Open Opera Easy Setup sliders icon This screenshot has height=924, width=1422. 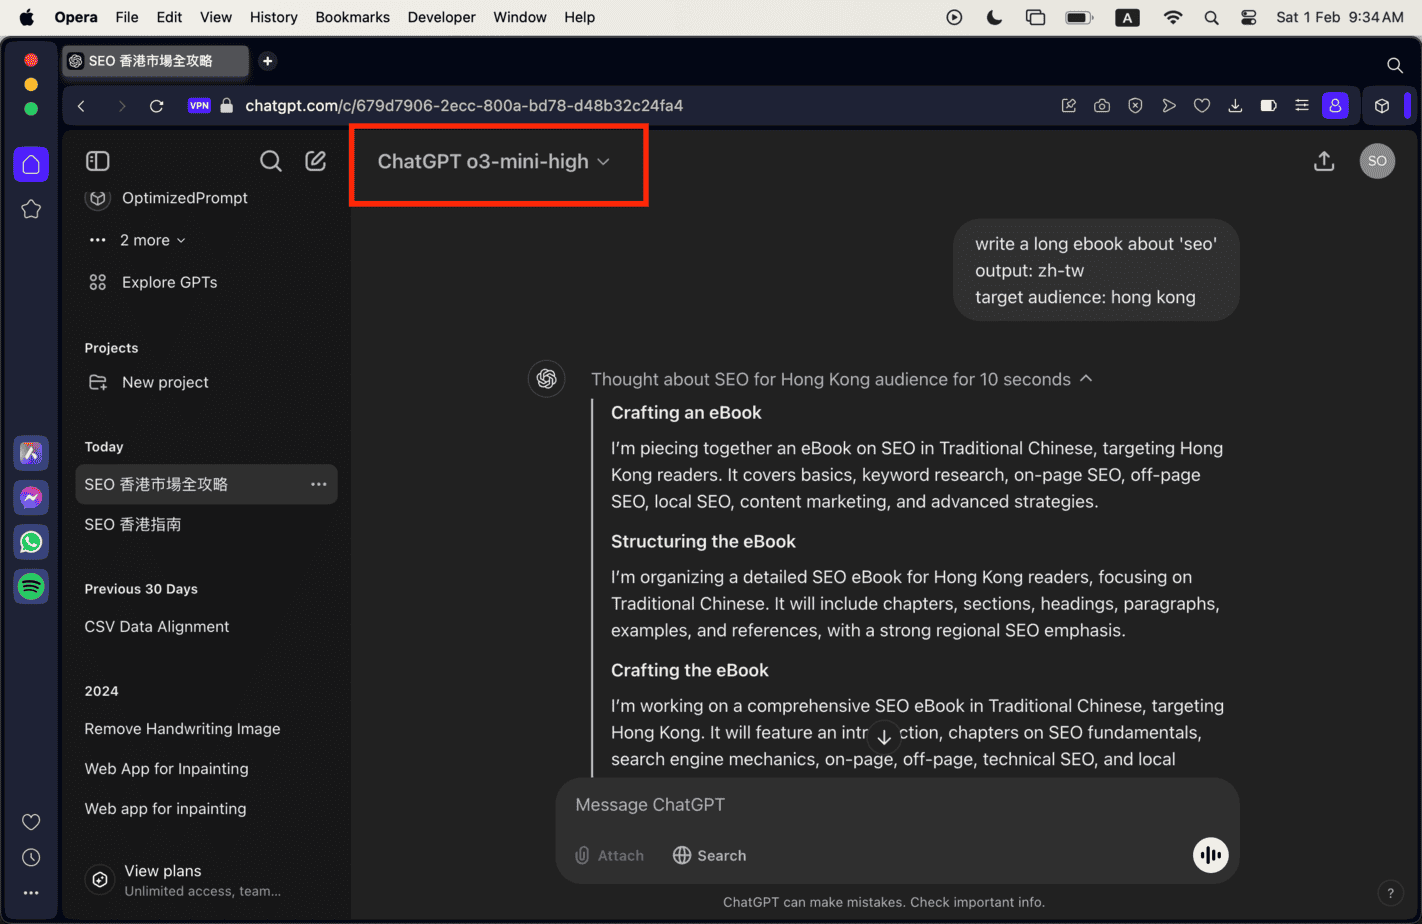coord(1301,106)
